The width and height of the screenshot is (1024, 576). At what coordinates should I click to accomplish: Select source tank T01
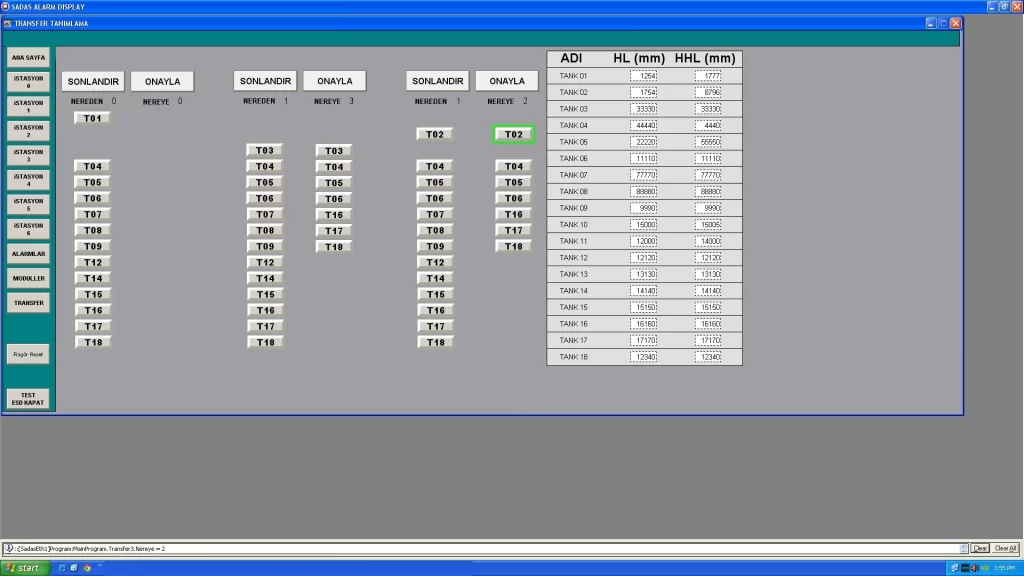pos(93,118)
